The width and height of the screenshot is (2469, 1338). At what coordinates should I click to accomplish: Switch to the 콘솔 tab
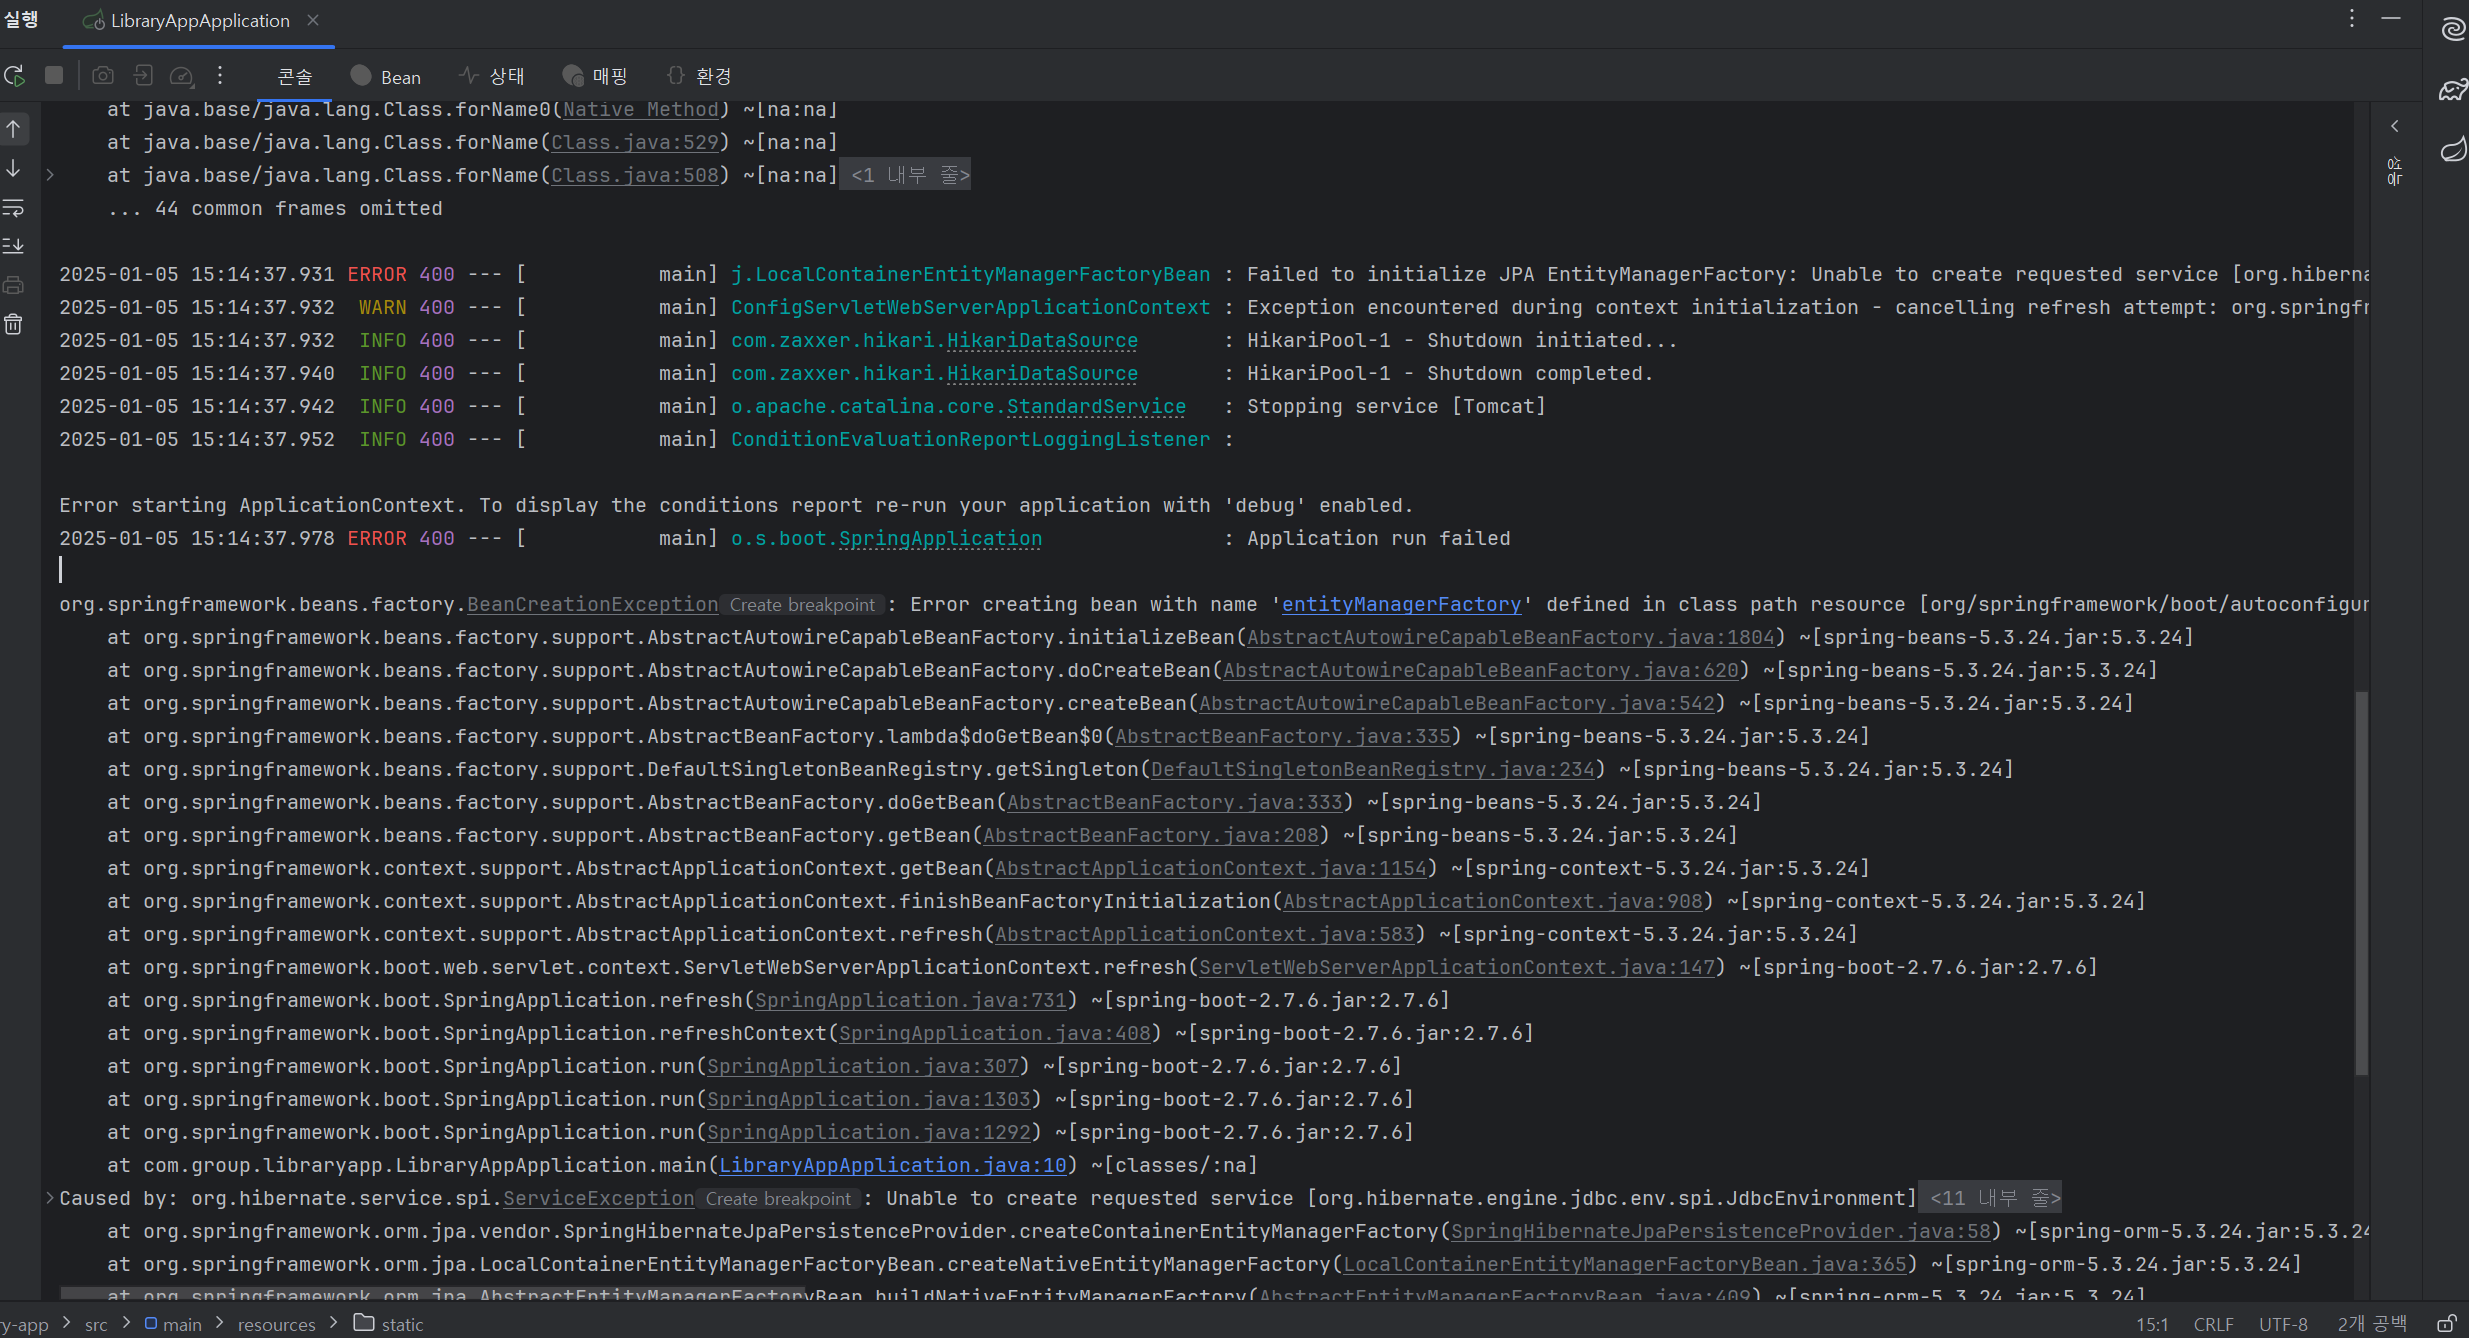pos(295,77)
